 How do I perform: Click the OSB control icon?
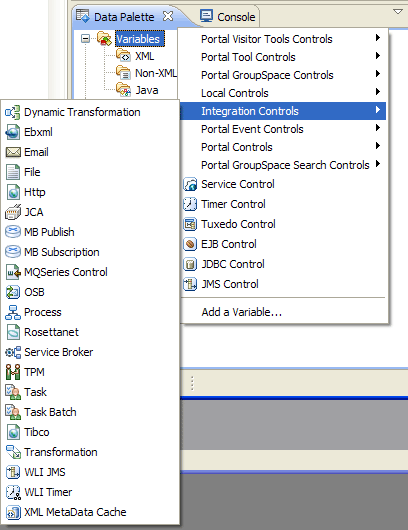tap(13, 292)
